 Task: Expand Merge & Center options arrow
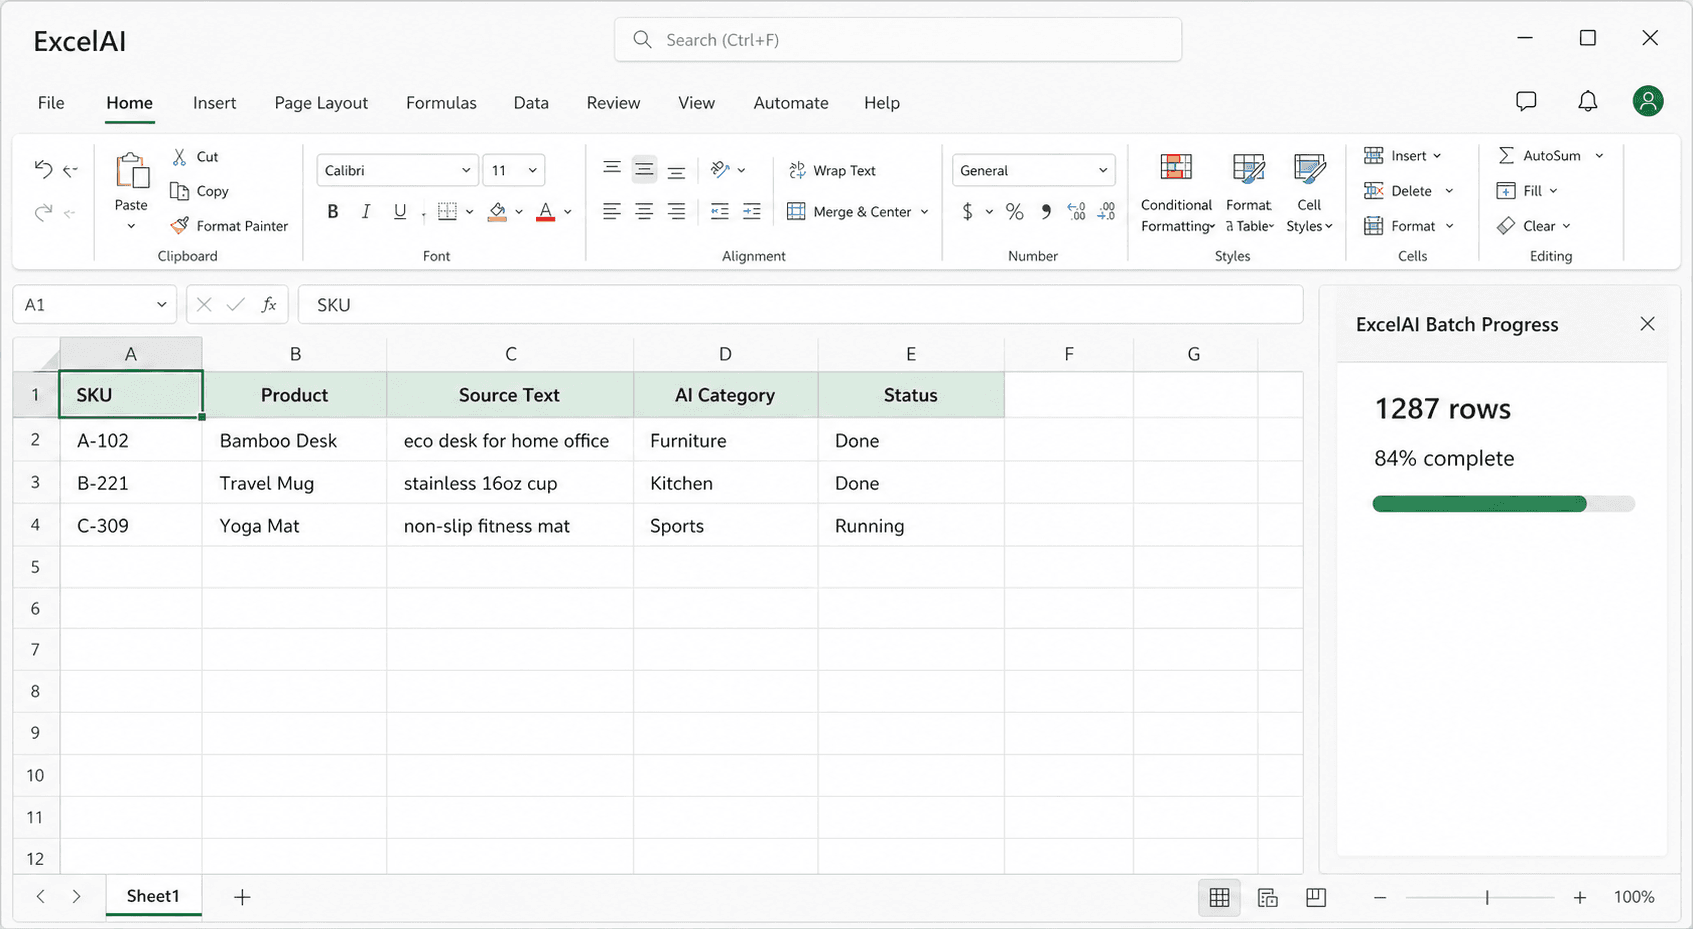[x=924, y=212]
